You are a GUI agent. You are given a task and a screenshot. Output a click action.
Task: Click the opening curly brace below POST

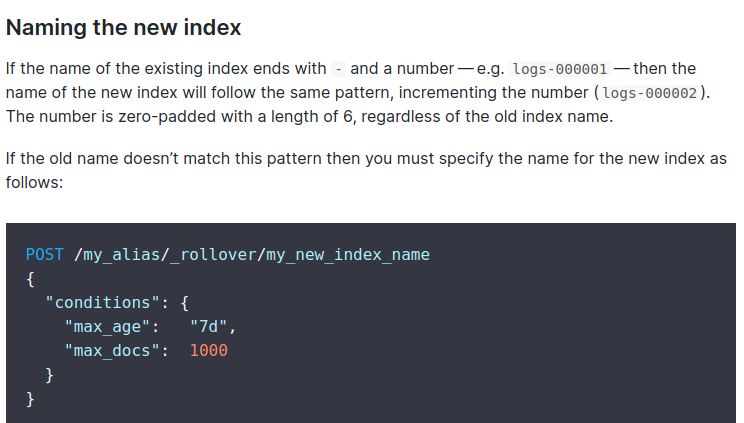tap(30, 279)
